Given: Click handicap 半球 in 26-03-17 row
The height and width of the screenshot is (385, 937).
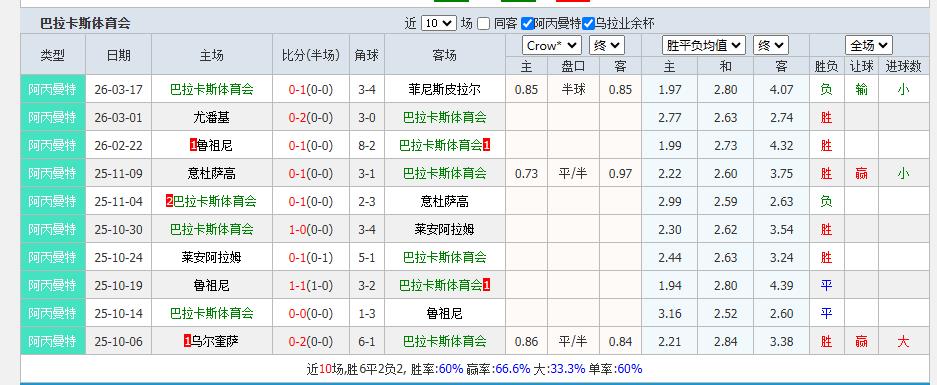Looking at the screenshot, I should point(573,89).
